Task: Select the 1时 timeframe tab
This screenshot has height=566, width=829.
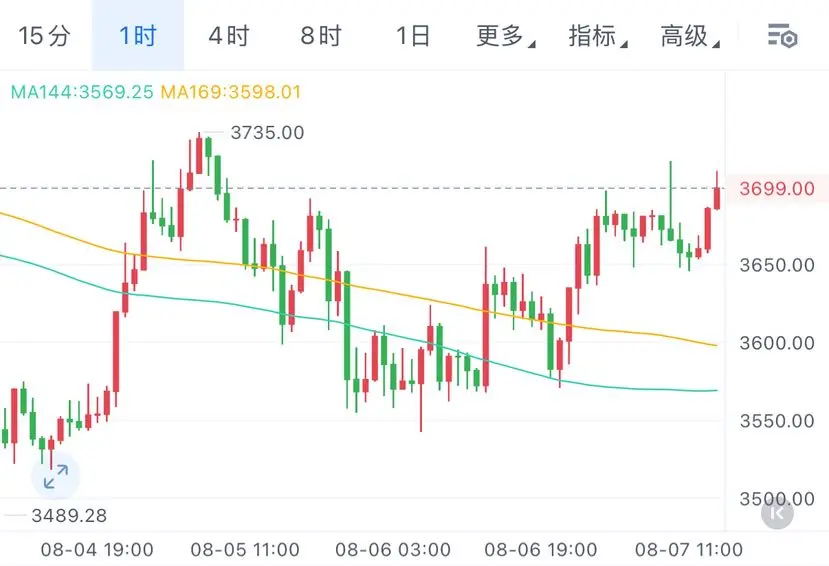Action: click(138, 36)
